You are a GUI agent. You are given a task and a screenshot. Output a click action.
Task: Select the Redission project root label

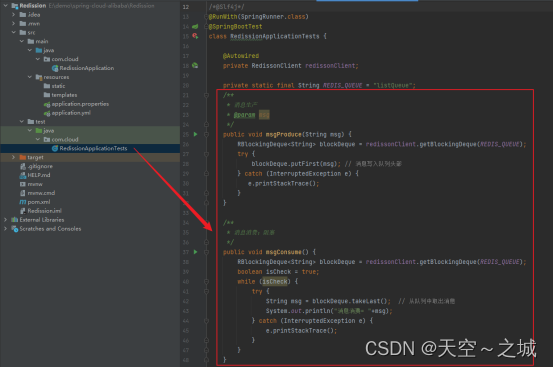tap(33, 6)
